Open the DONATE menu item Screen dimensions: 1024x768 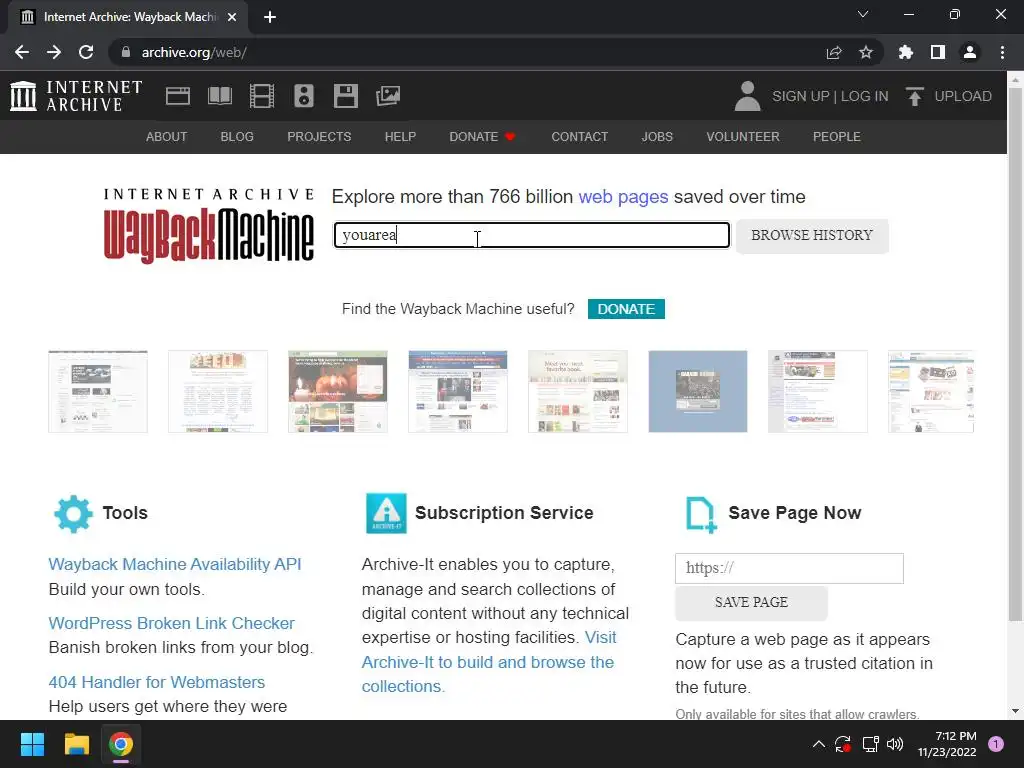pyautogui.click(x=483, y=136)
